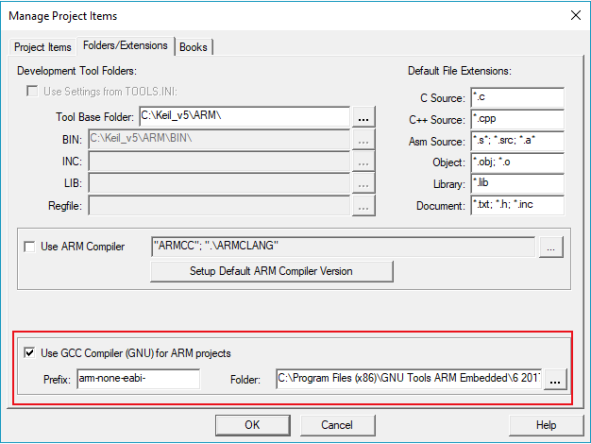Select the Folders/Extensions tab
Screen dimensions: 591x444
[125, 46]
